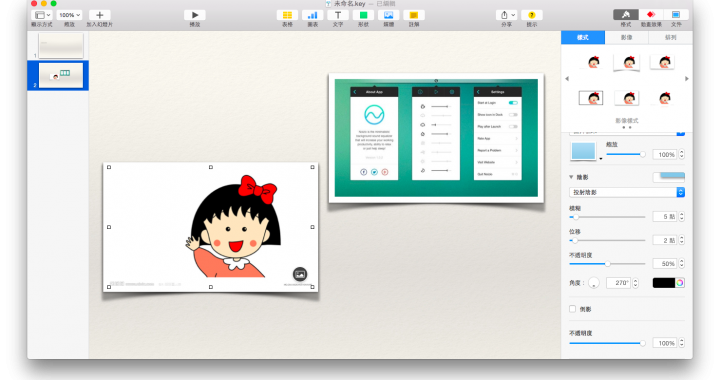Insert a table with the 表格 icon
The width and height of the screenshot is (720, 380).
tap(287, 15)
